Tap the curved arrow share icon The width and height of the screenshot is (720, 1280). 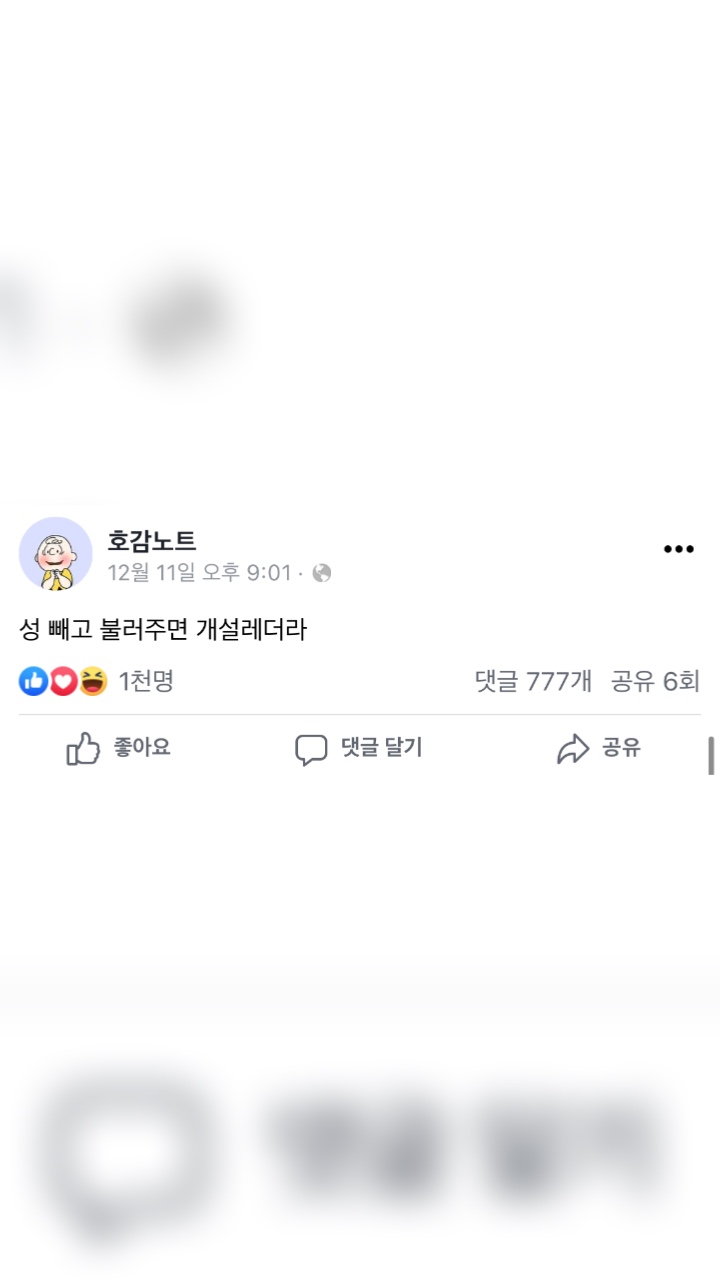(573, 749)
